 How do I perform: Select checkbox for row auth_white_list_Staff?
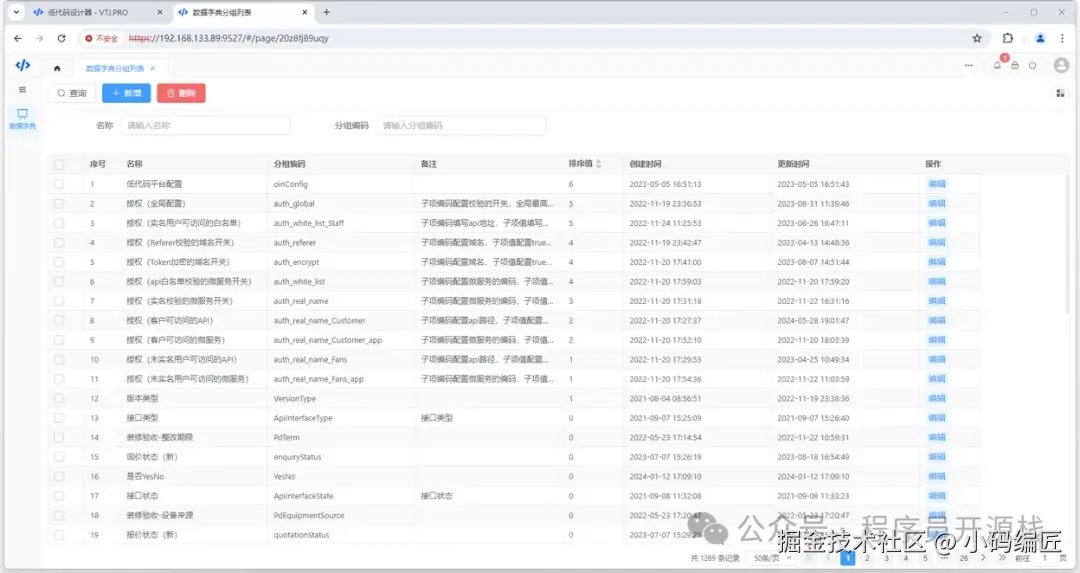[x=59, y=223]
